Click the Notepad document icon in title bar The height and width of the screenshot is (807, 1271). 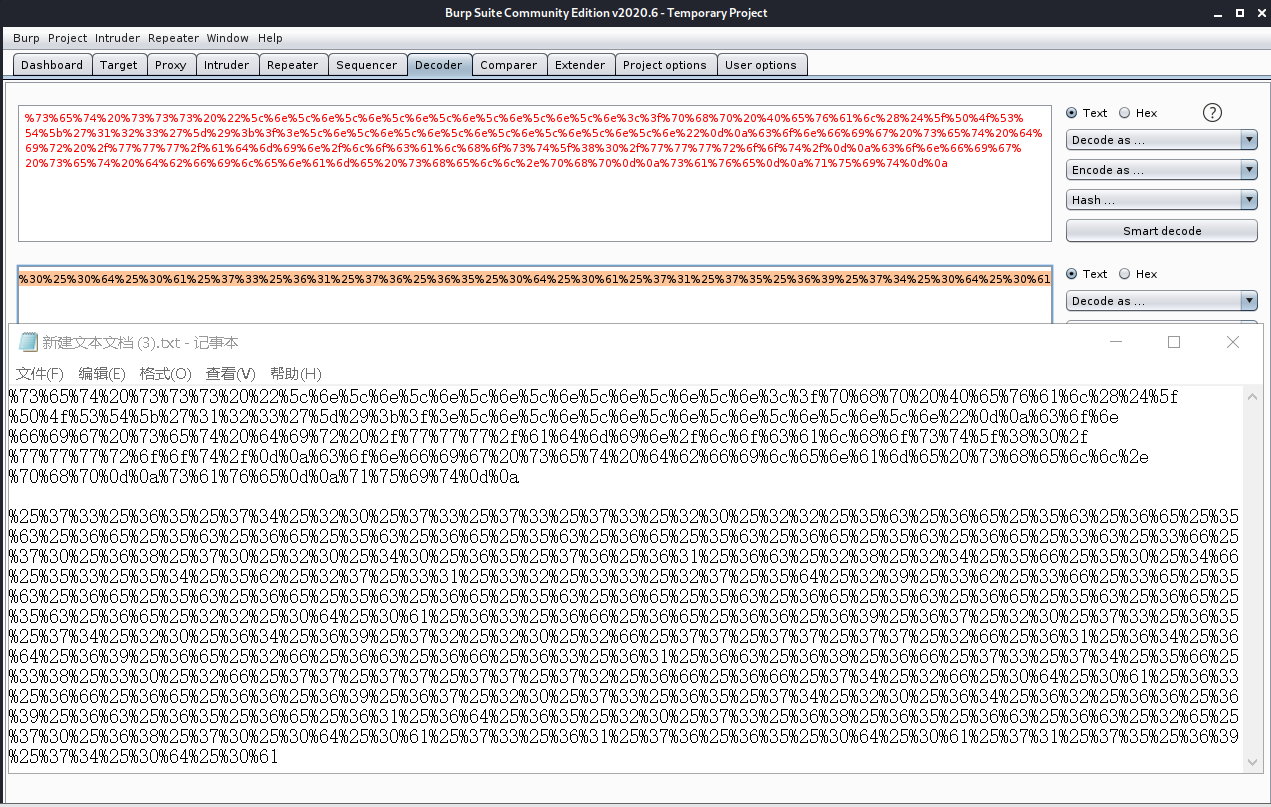(26, 342)
